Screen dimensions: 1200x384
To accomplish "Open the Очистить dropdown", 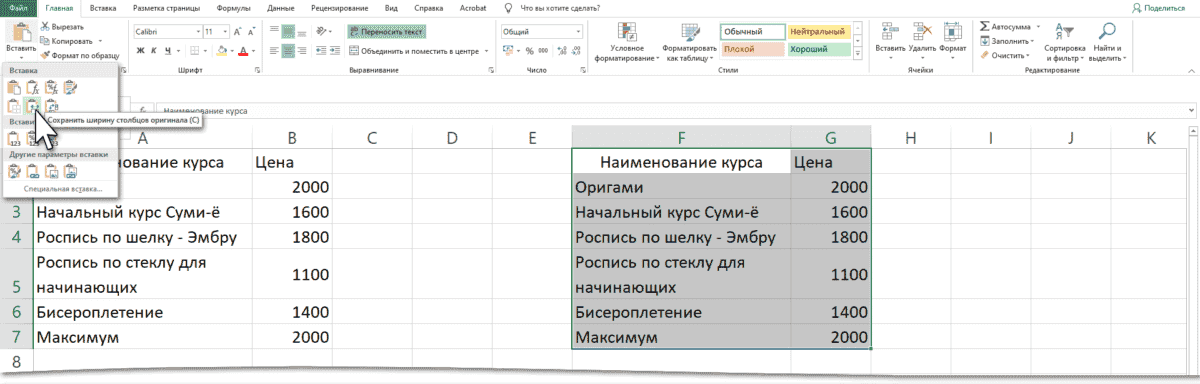I will [x=1005, y=55].
